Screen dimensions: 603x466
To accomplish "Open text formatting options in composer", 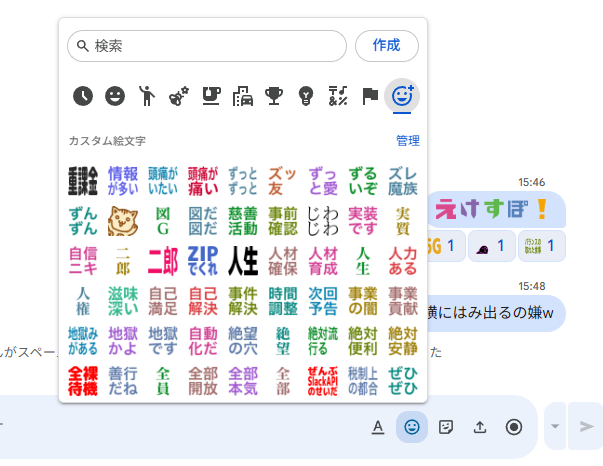I will pyautogui.click(x=378, y=427).
